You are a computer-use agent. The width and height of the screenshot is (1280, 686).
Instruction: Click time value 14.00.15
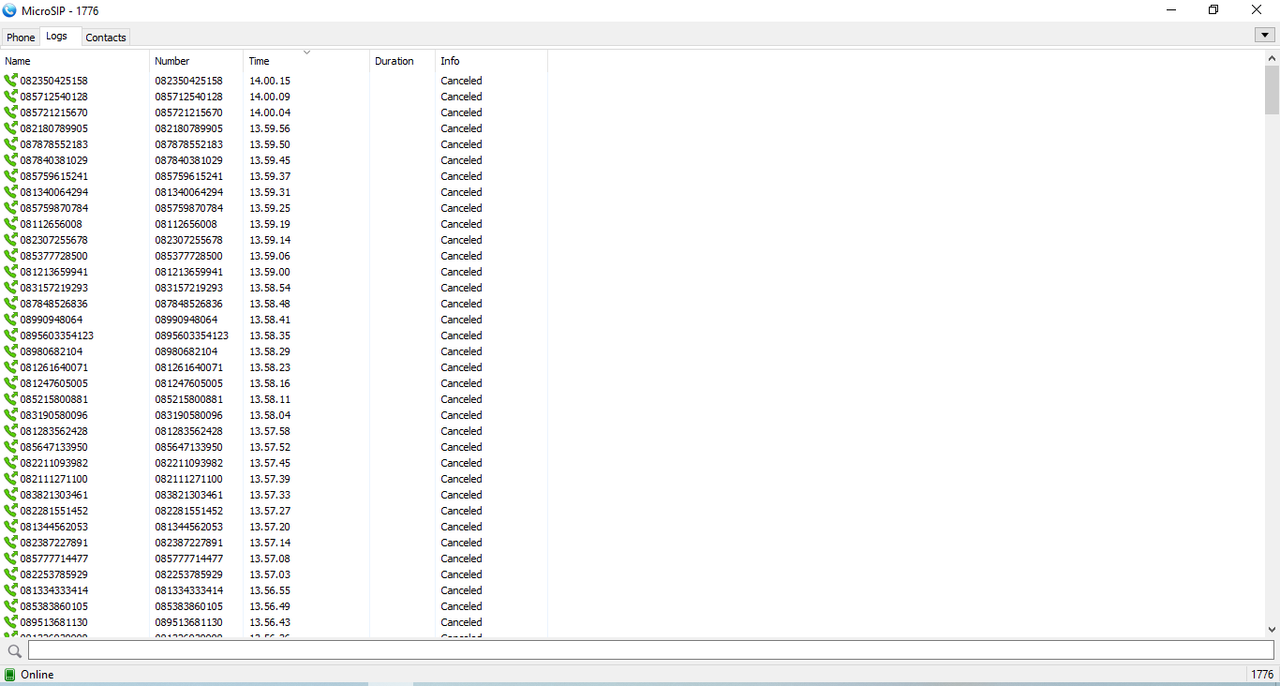(x=270, y=81)
